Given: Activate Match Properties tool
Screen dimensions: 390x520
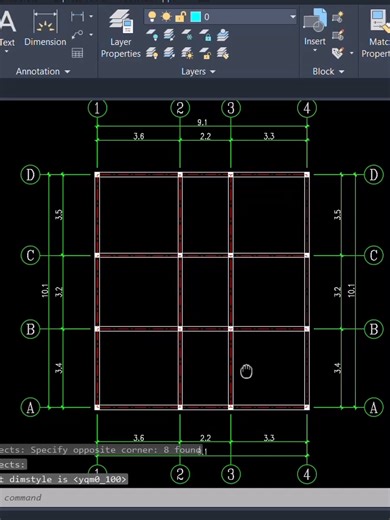Looking at the screenshot, I should (x=377, y=33).
